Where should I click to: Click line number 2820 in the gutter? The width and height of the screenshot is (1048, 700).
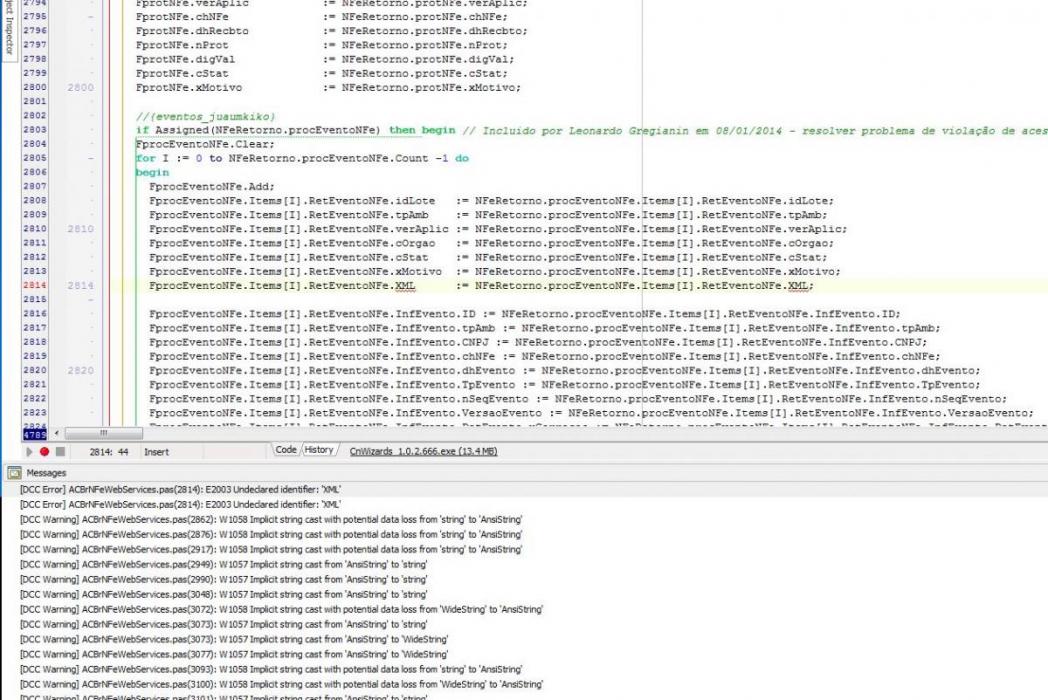click(x=35, y=370)
